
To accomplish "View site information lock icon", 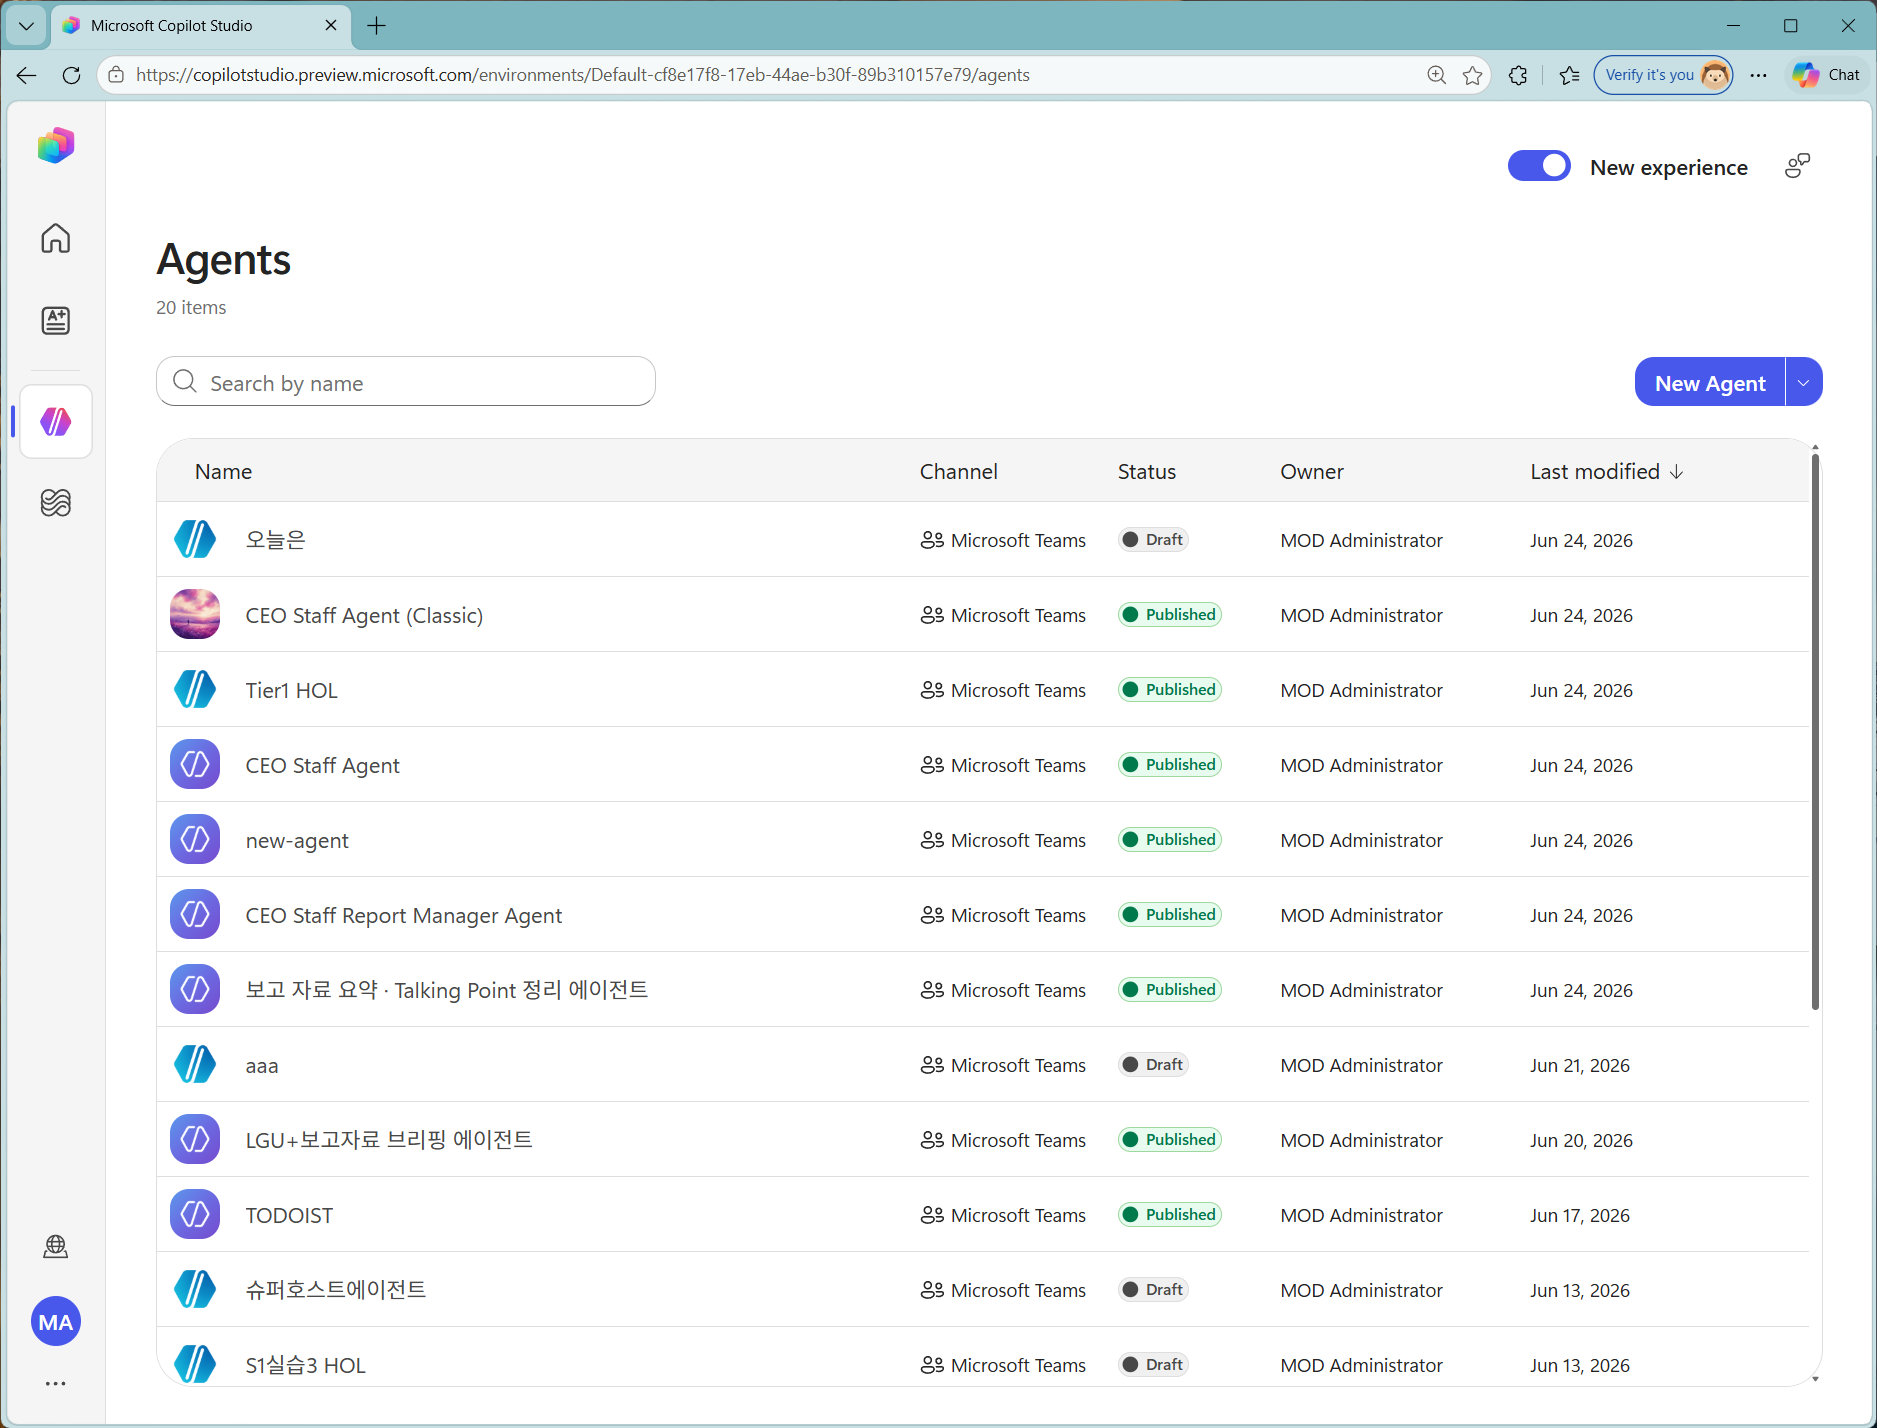I will point(117,75).
